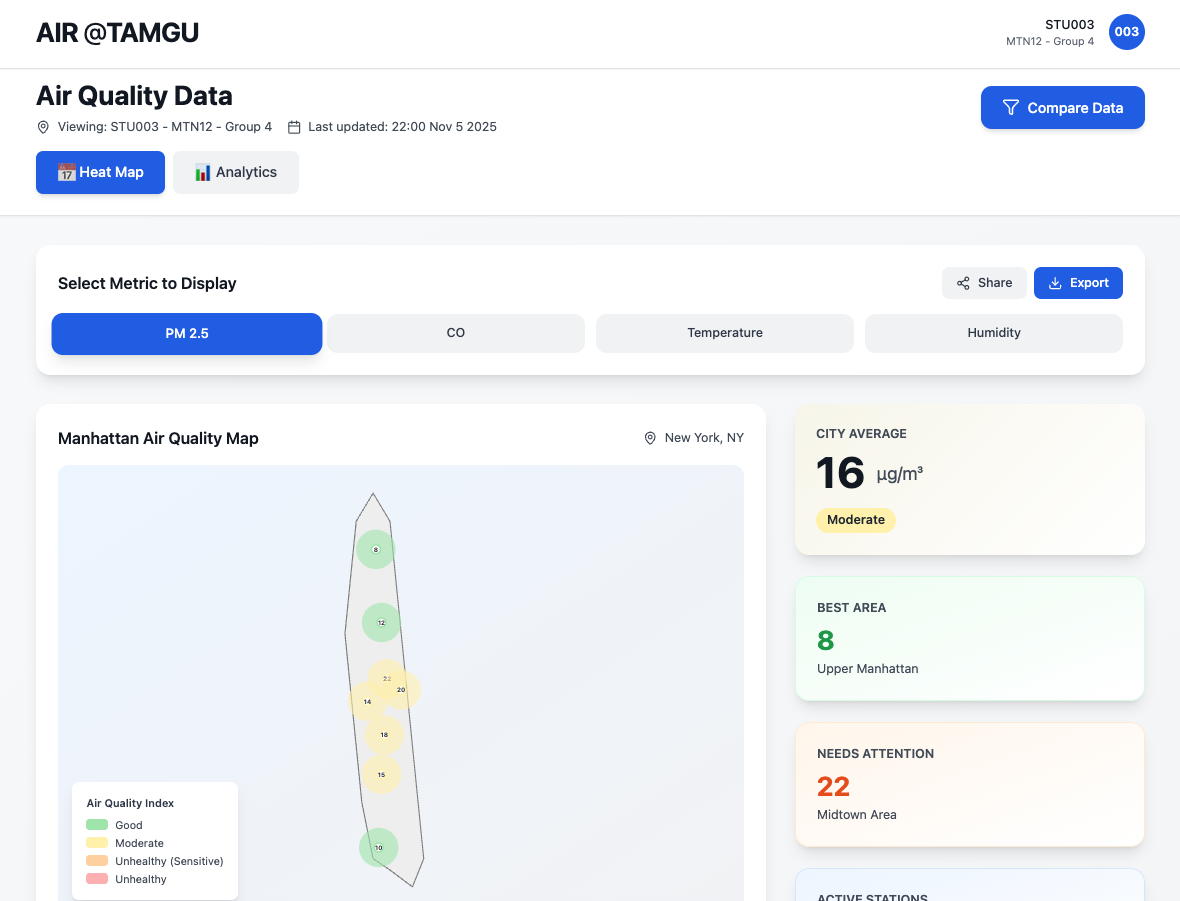Select the Temperature metric option
The image size is (1180, 901).
coord(724,333)
